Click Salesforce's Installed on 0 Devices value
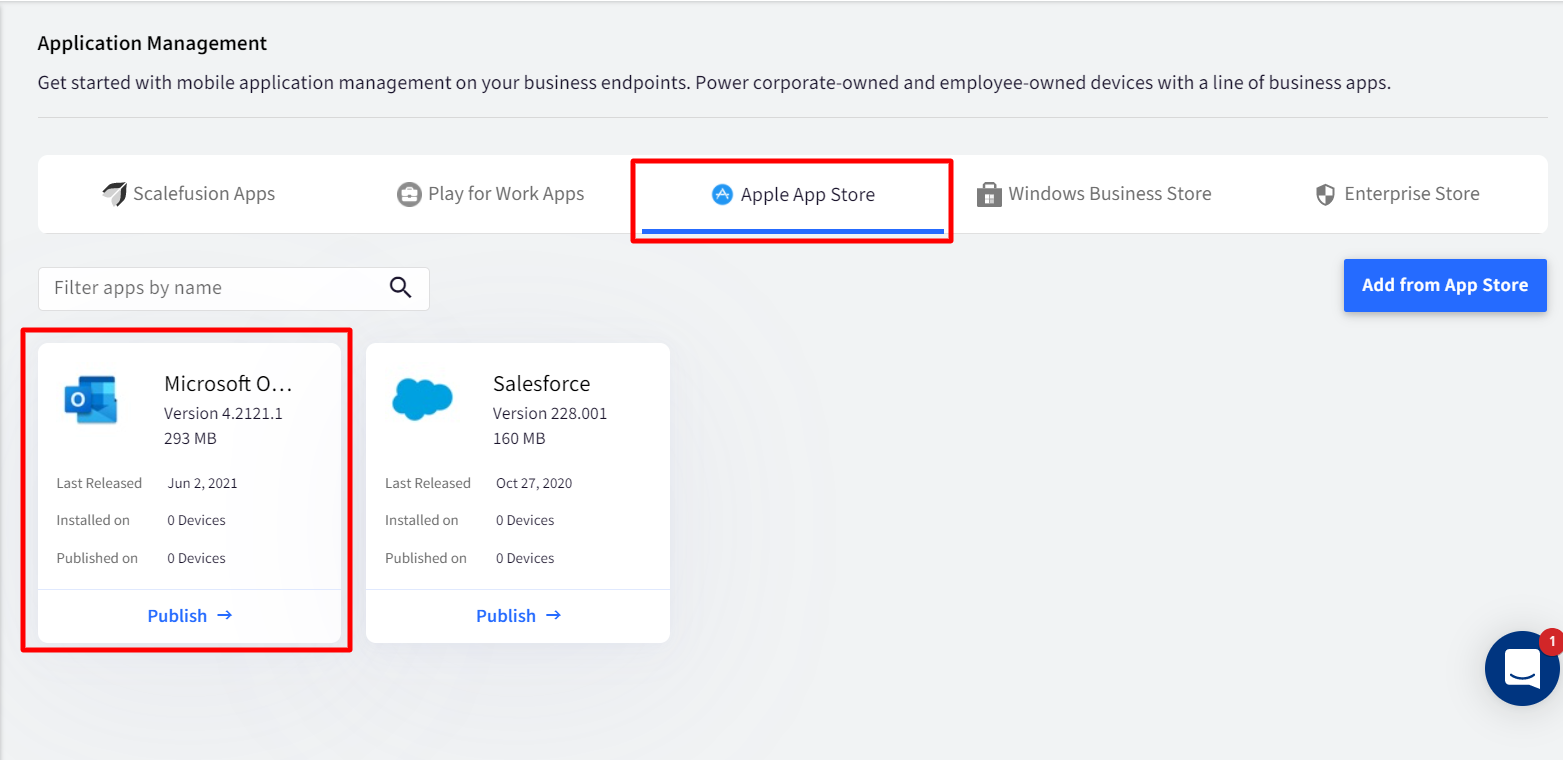 click(x=525, y=520)
